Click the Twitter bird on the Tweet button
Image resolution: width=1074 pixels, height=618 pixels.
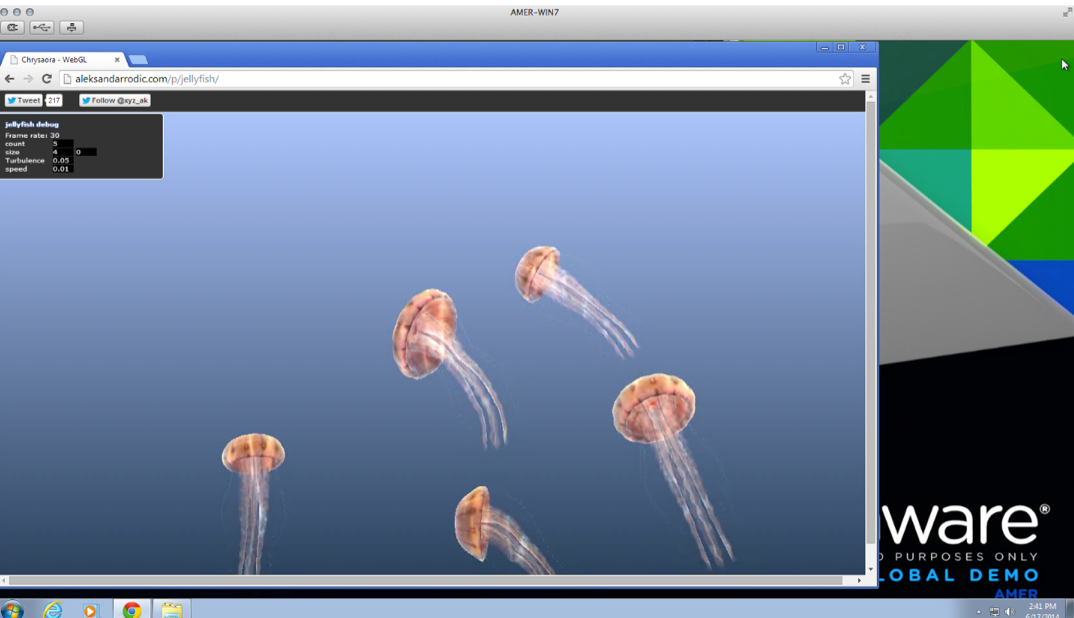[13, 100]
